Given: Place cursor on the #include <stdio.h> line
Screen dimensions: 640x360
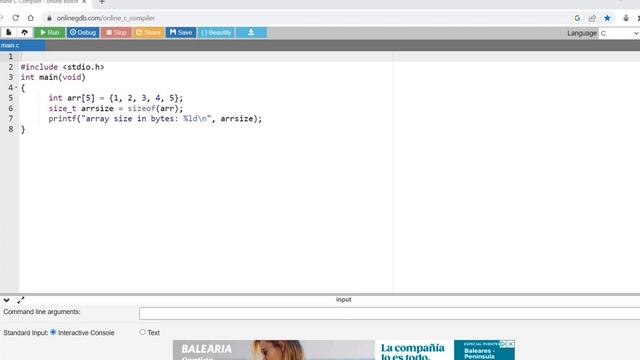Looking at the screenshot, I should (62, 67).
